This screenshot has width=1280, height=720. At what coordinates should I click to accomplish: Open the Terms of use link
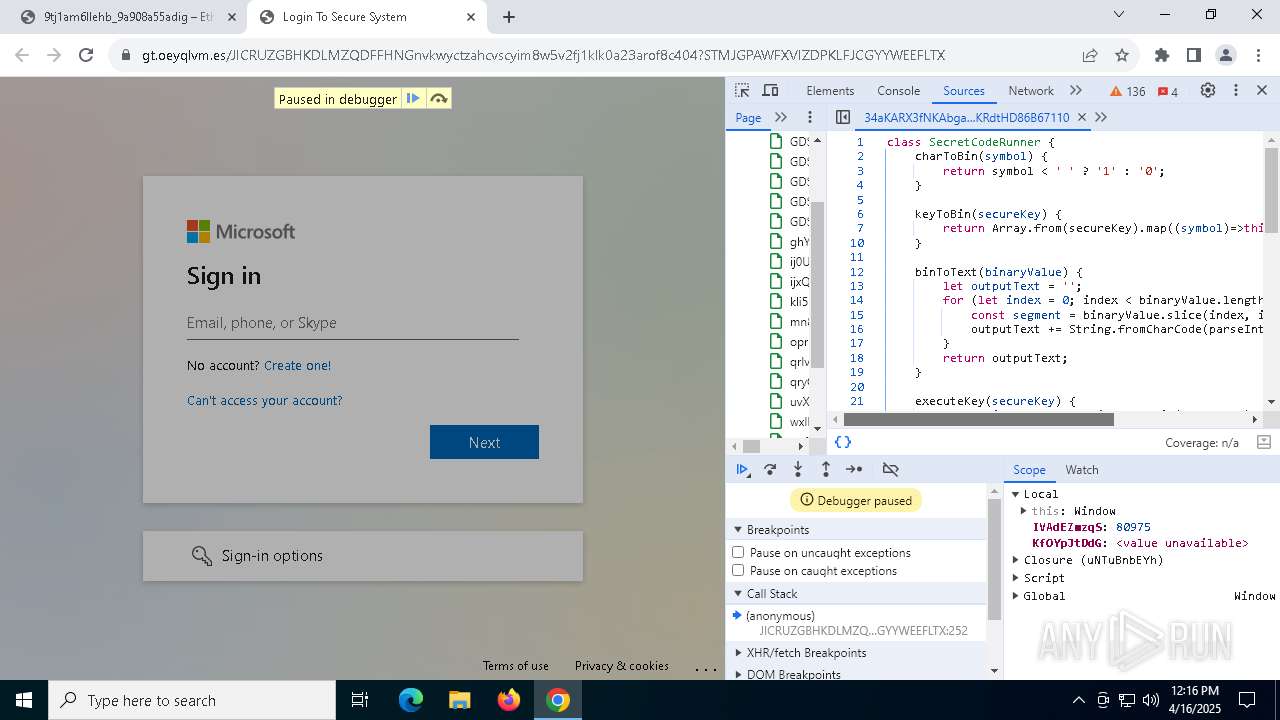515,665
